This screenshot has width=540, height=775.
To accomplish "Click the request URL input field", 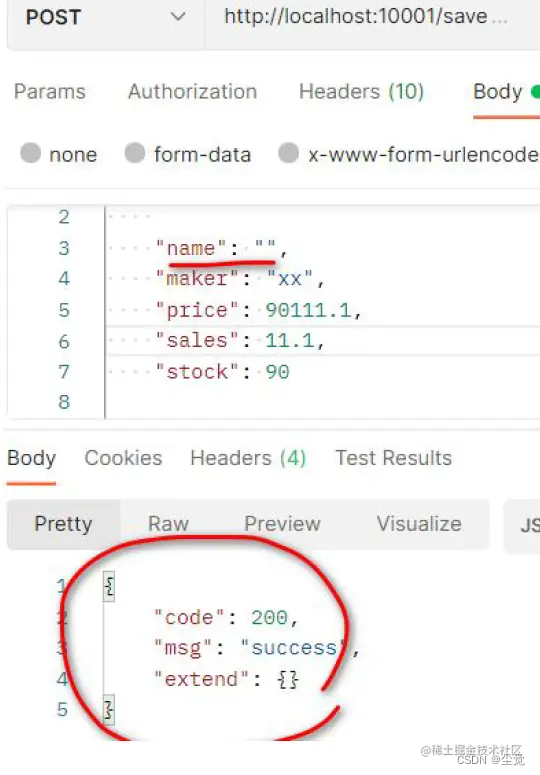I will tap(373, 18).
